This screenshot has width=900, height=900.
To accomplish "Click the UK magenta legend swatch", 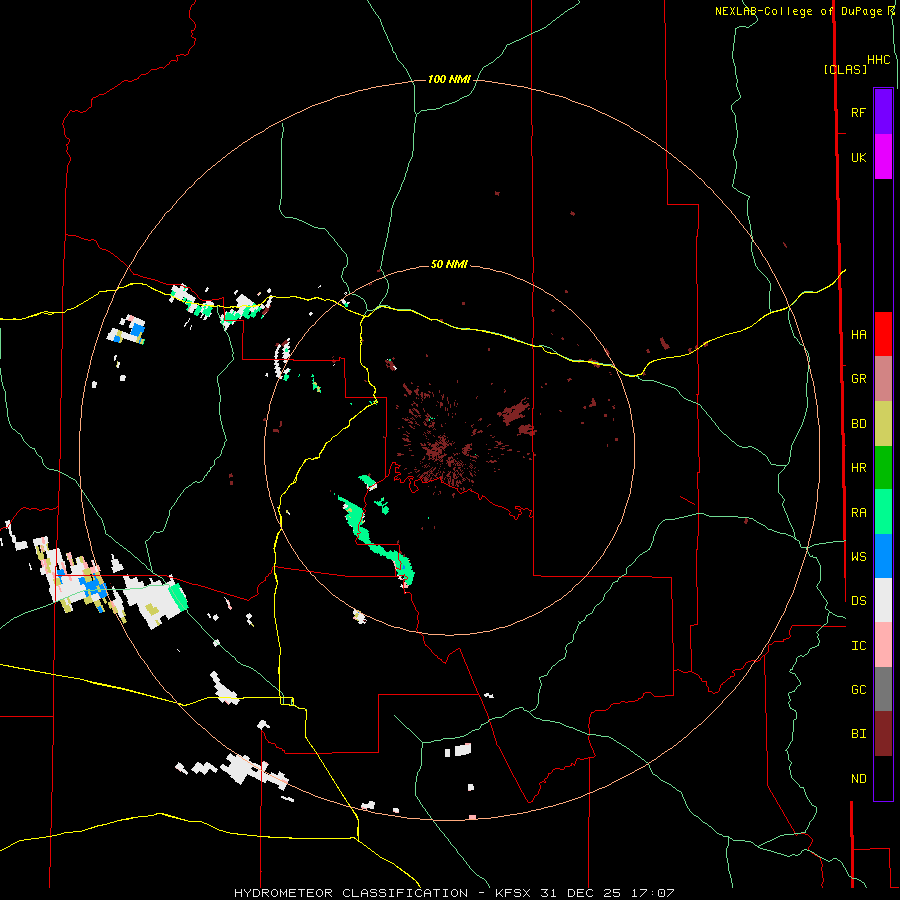I will pyautogui.click(x=883, y=157).
